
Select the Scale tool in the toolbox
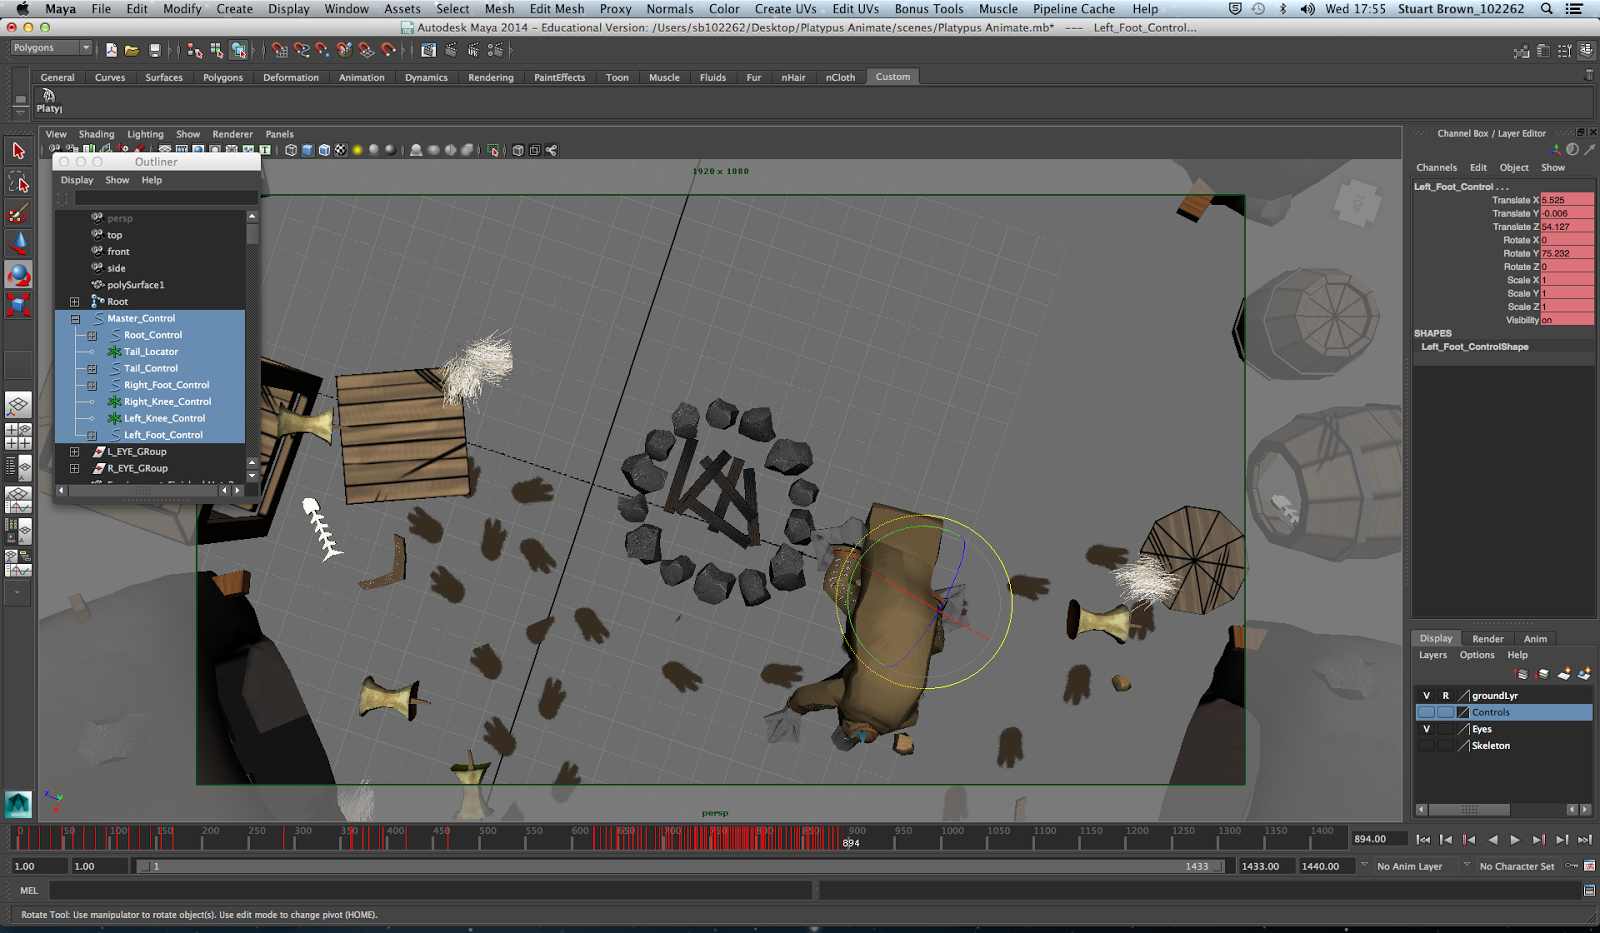click(x=18, y=305)
